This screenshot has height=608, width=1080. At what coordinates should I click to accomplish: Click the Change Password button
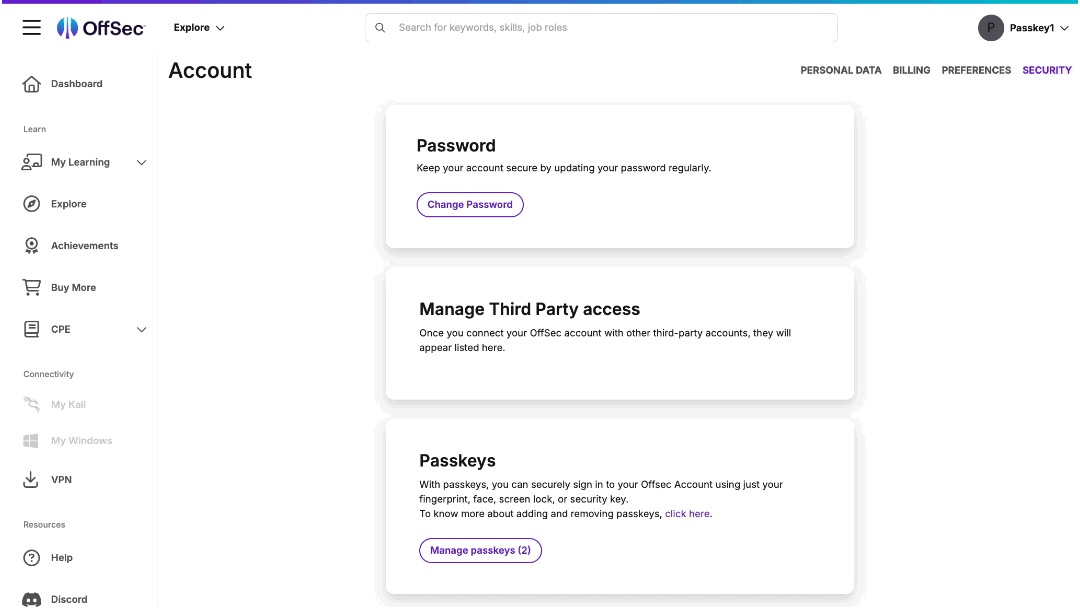[x=470, y=205]
